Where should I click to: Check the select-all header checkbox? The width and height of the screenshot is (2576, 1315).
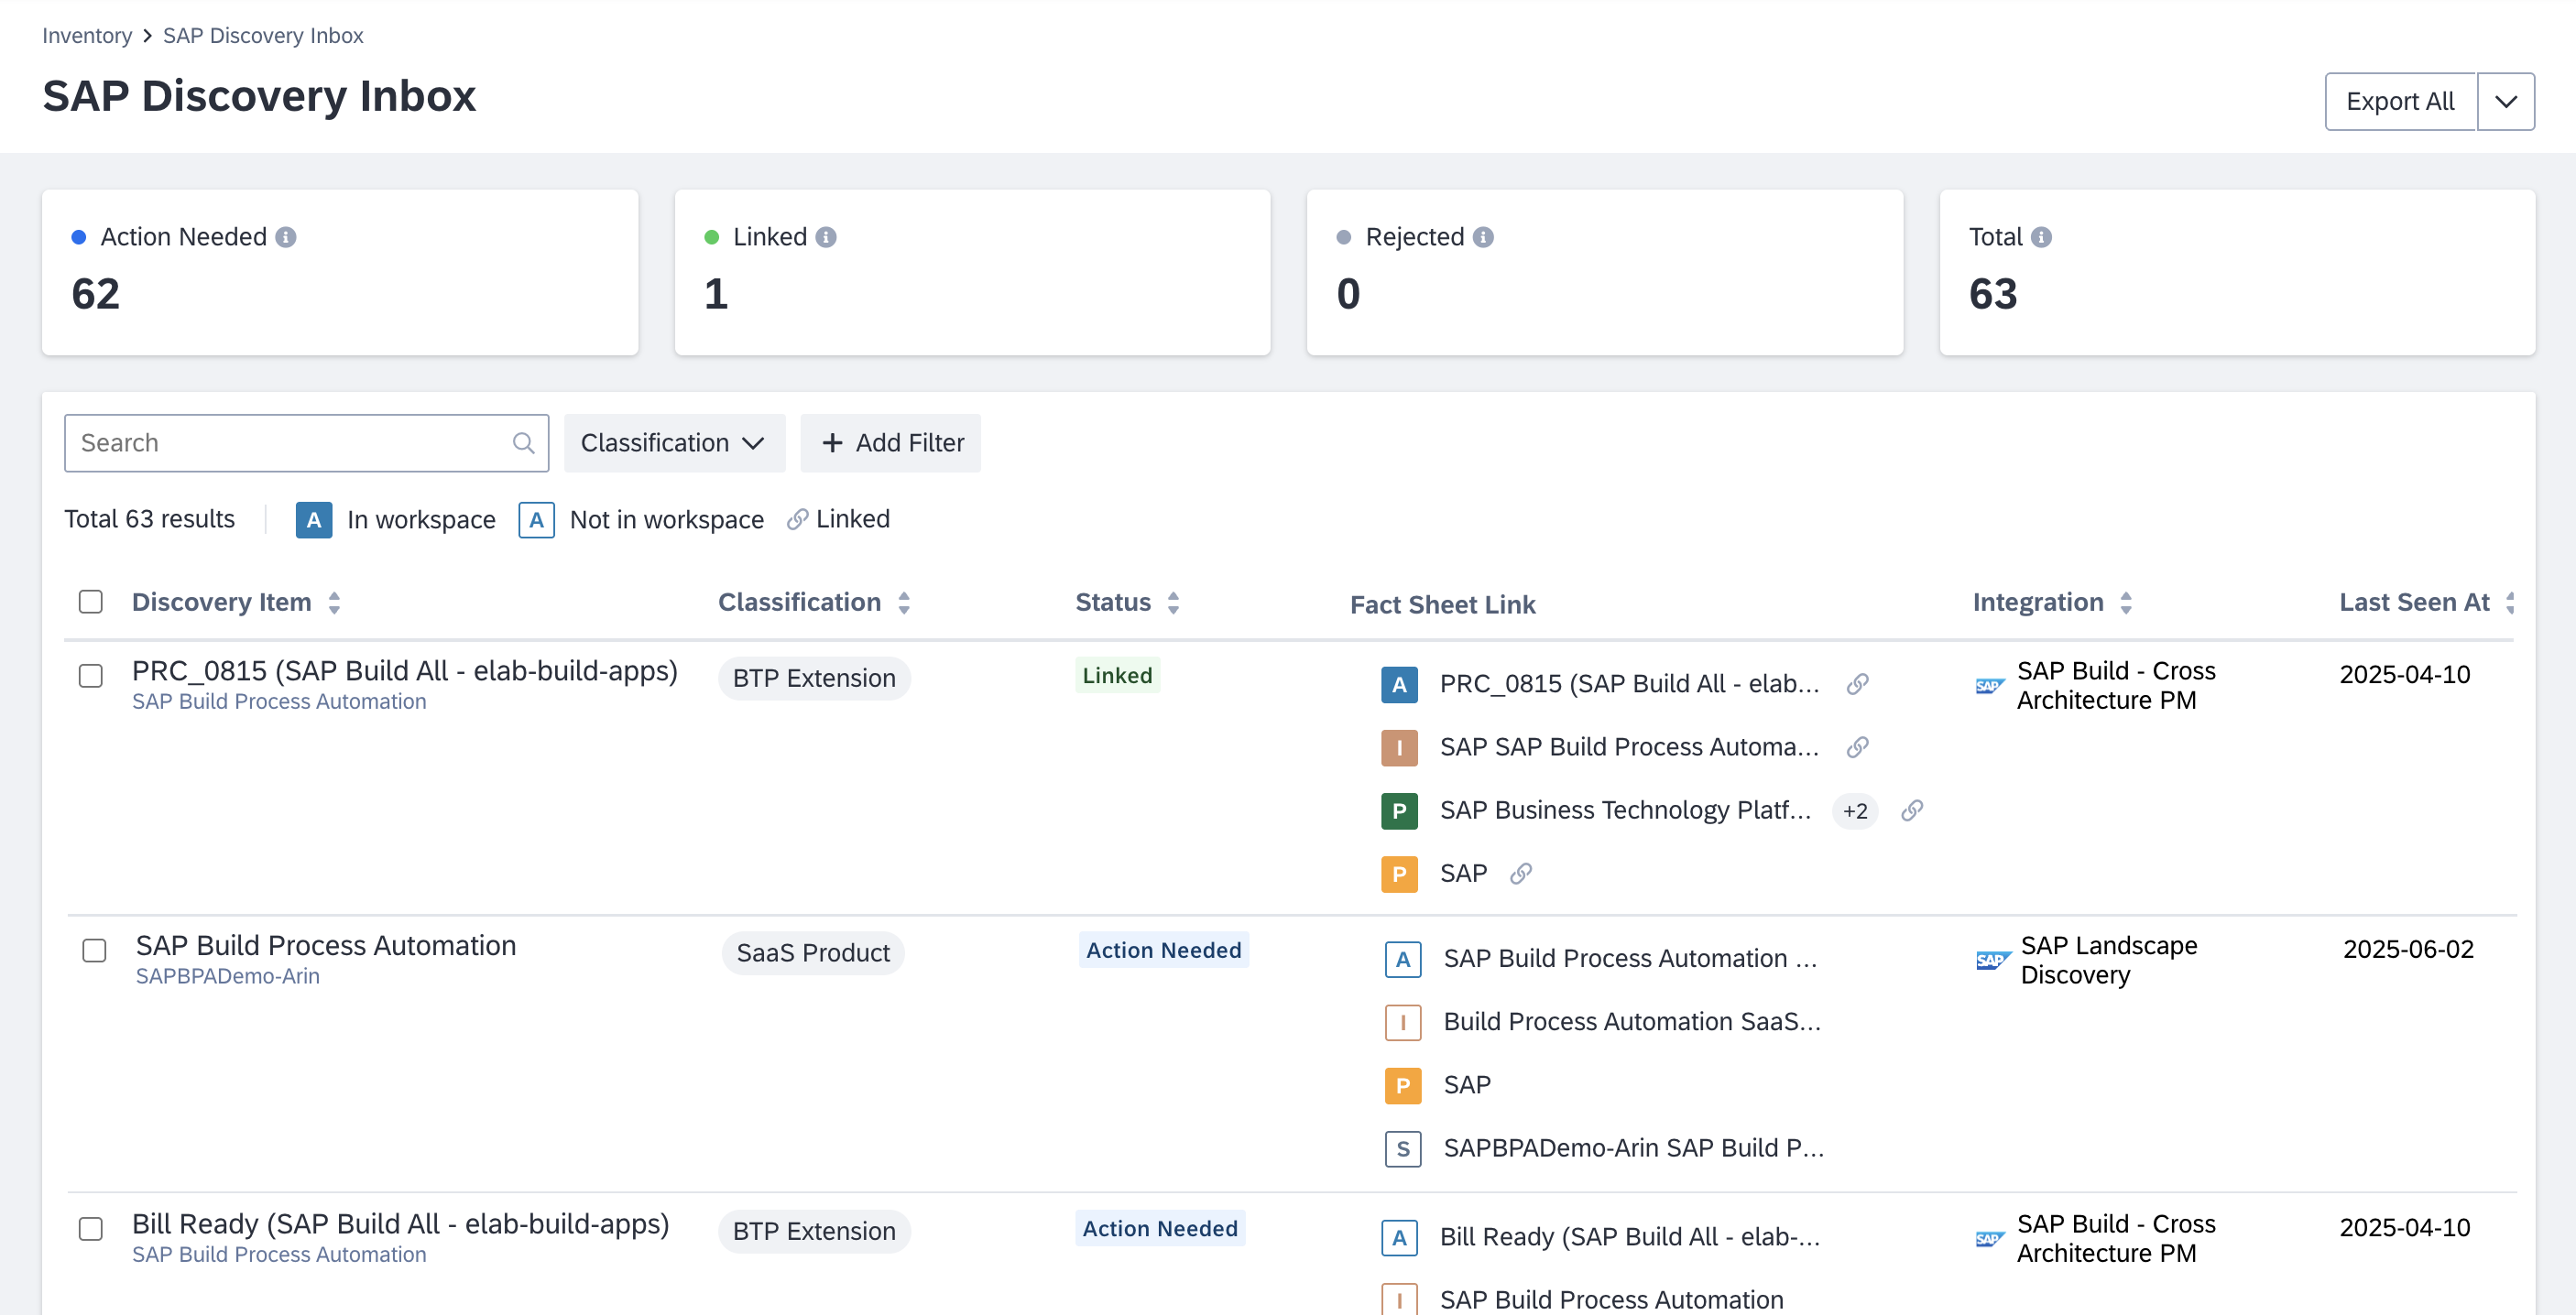coord(91,602)
